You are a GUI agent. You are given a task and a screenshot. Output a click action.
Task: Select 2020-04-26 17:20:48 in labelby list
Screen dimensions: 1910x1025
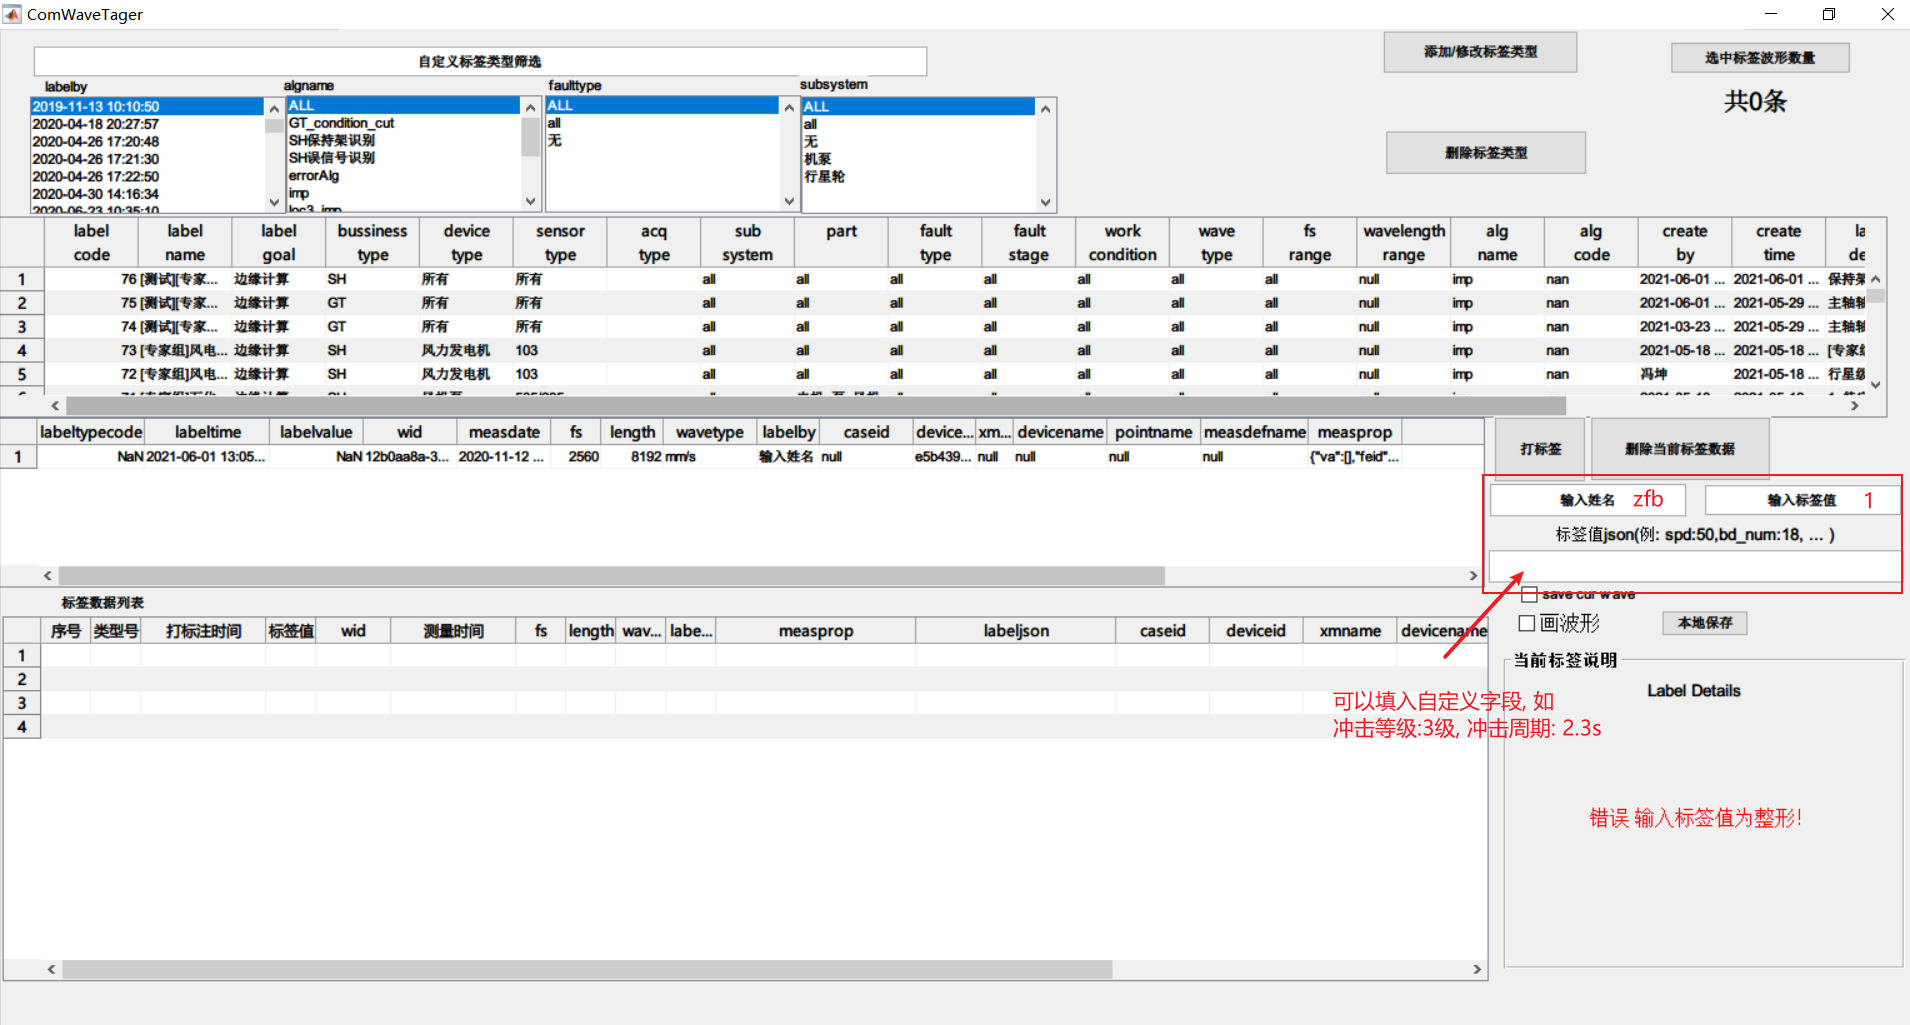click(147, 142)
